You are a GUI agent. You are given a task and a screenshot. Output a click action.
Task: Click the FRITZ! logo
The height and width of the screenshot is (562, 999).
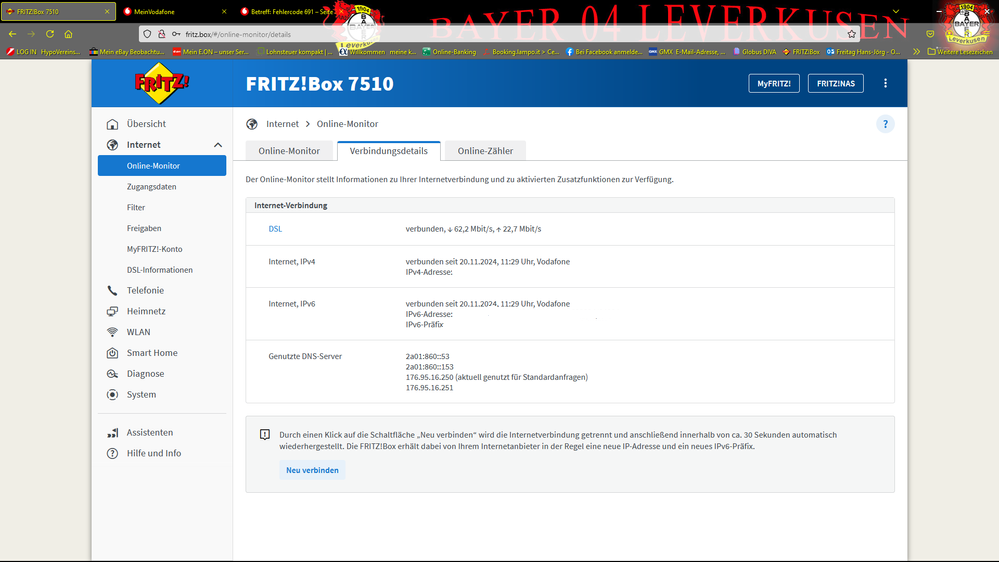tap(162, 83)
